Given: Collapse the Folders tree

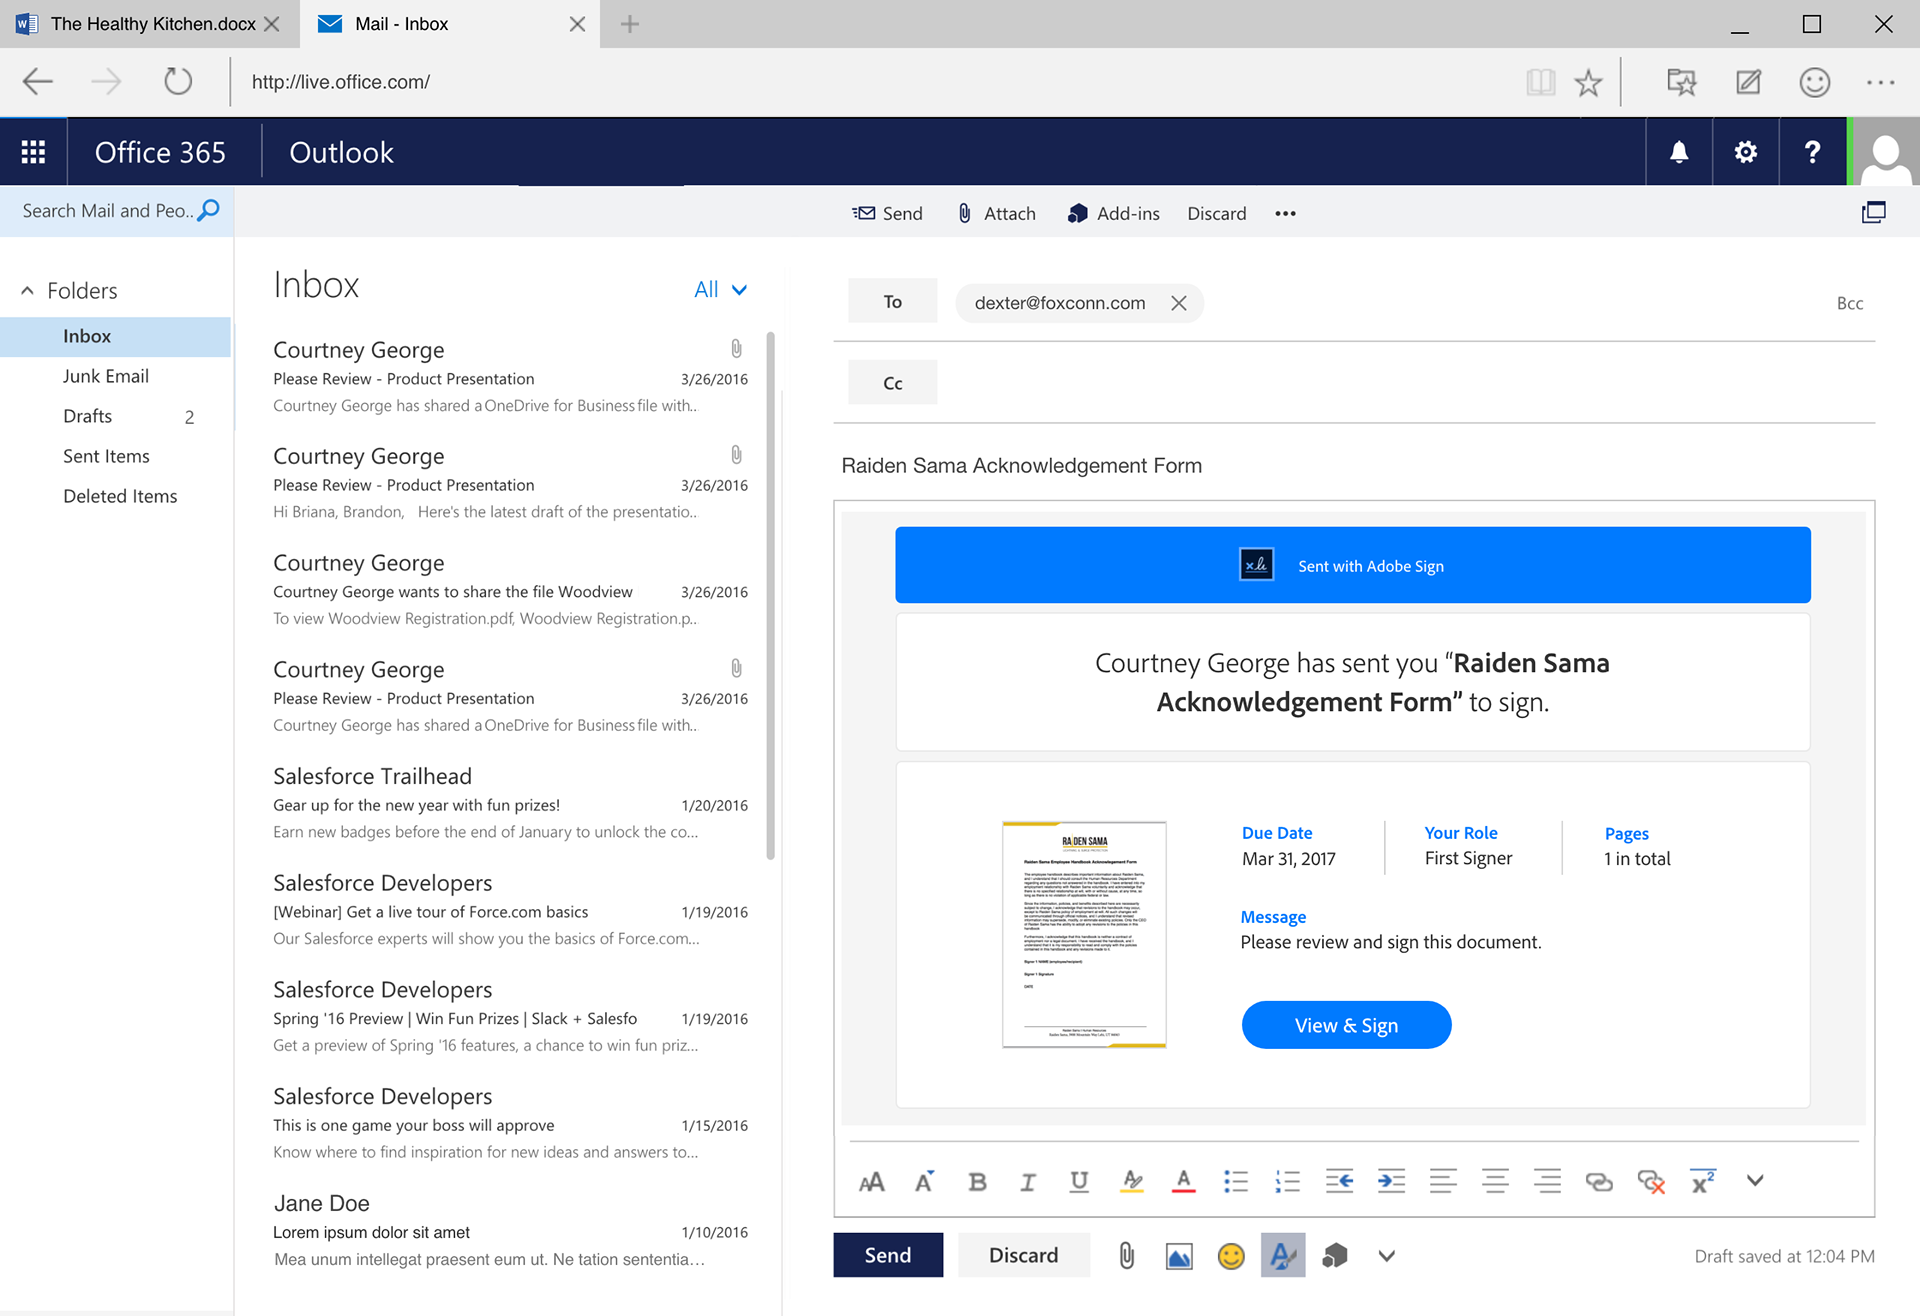Looking at the screenshot, I should pos(27,290).
